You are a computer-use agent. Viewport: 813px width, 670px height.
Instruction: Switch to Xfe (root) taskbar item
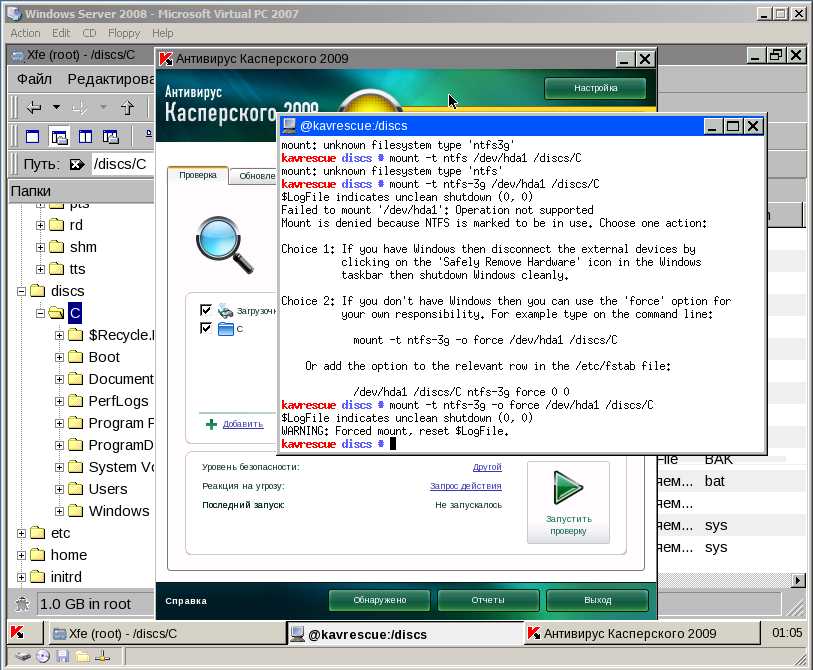tap(167, 634)
